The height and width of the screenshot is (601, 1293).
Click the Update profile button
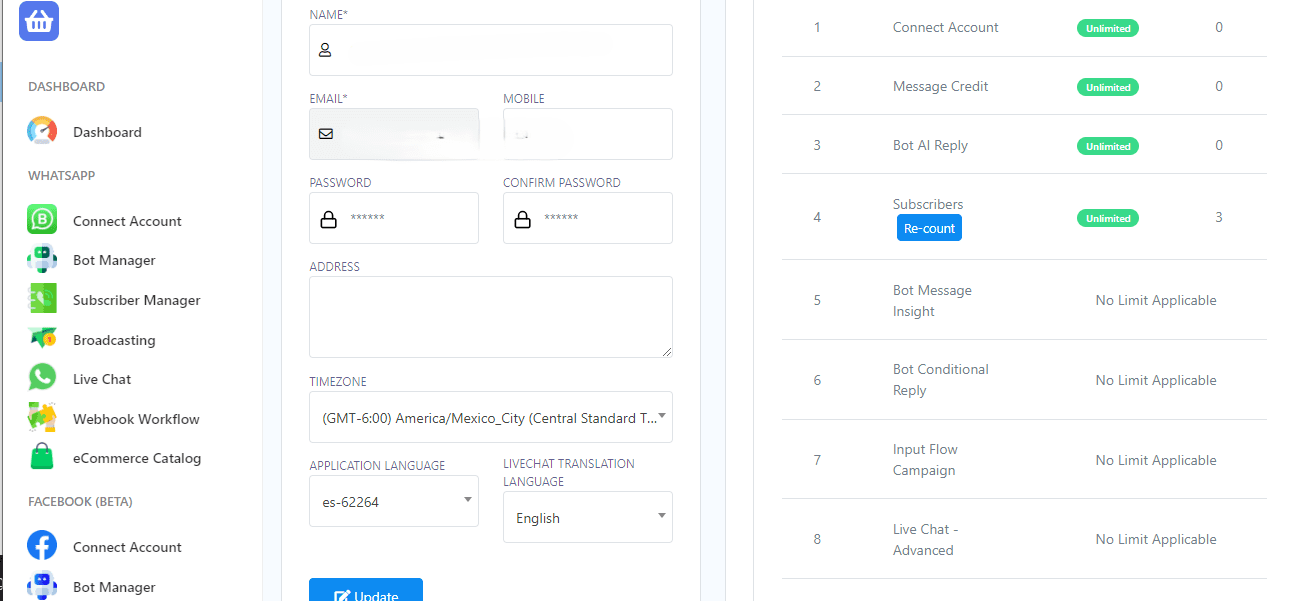click(x=365, y=591)
